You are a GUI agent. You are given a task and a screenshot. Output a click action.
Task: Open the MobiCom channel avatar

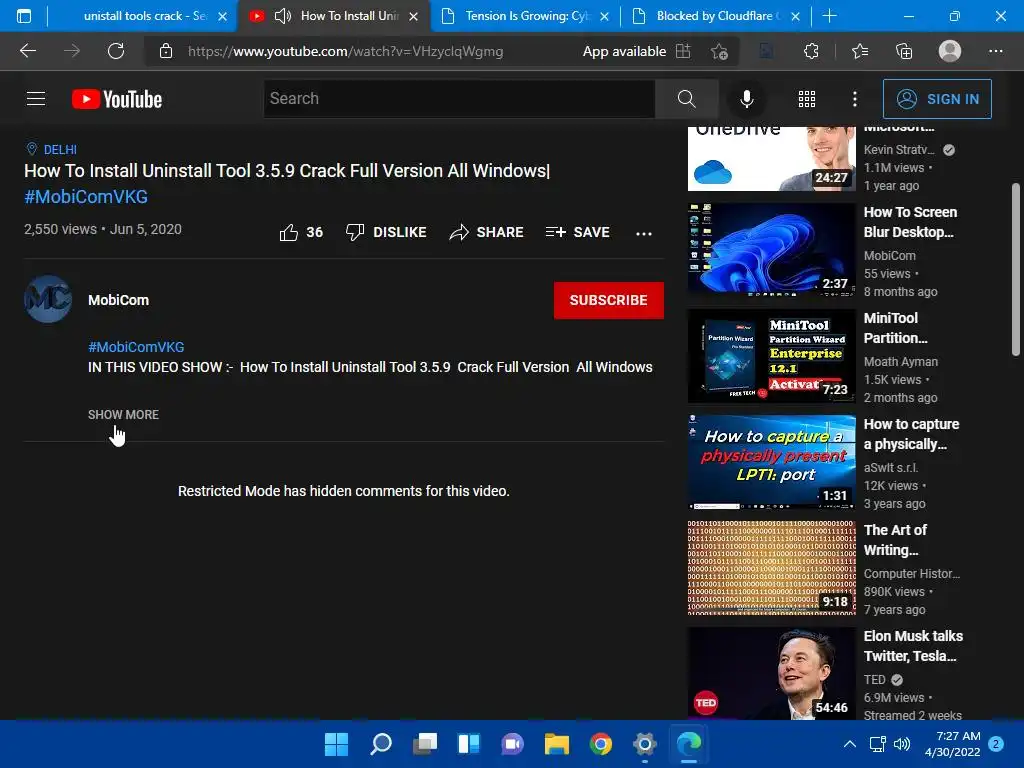coord(48,299)
